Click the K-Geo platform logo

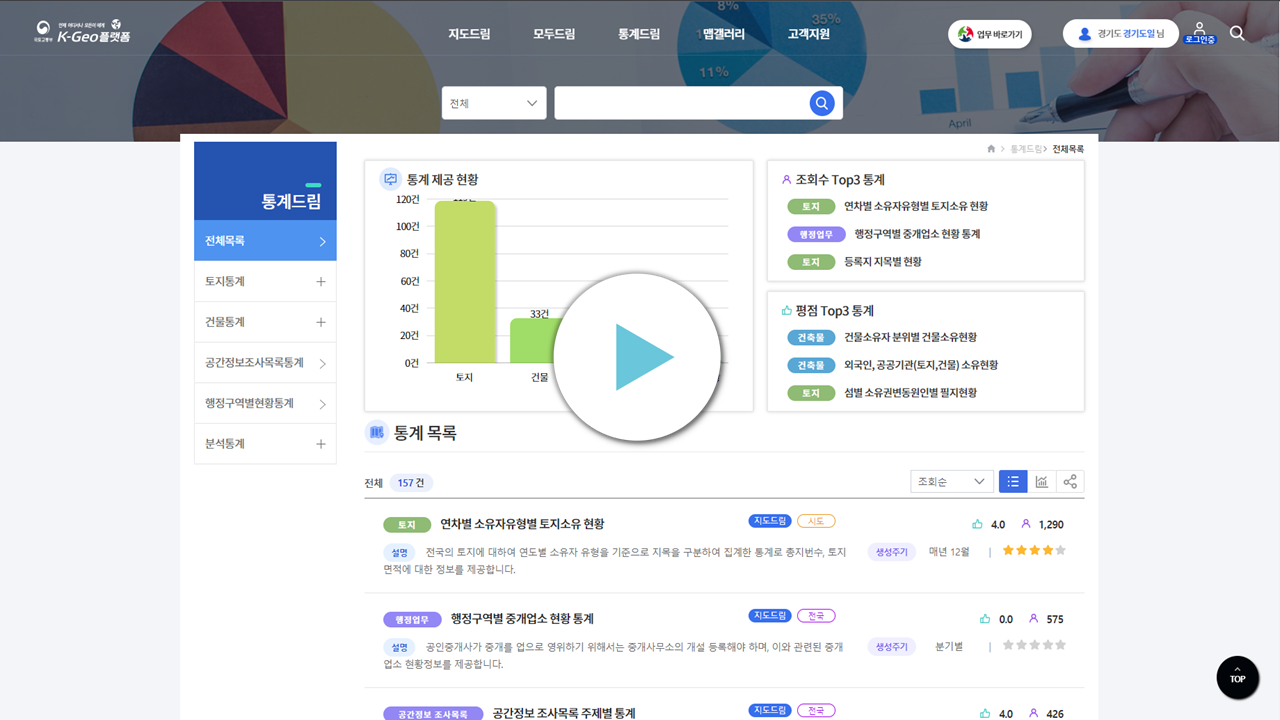(82, 33)
